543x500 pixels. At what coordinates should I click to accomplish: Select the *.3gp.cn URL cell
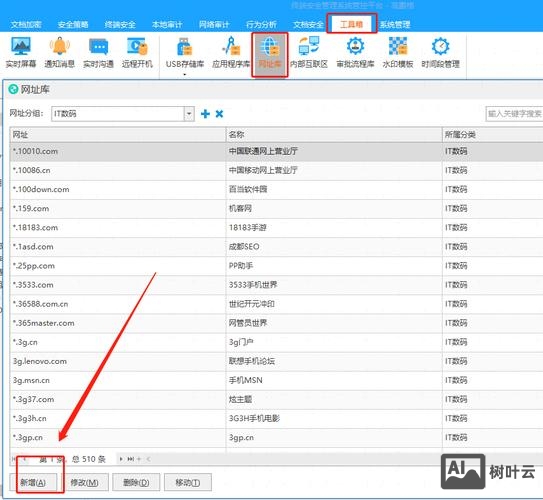pyautogui.click(x=118, y=437)
